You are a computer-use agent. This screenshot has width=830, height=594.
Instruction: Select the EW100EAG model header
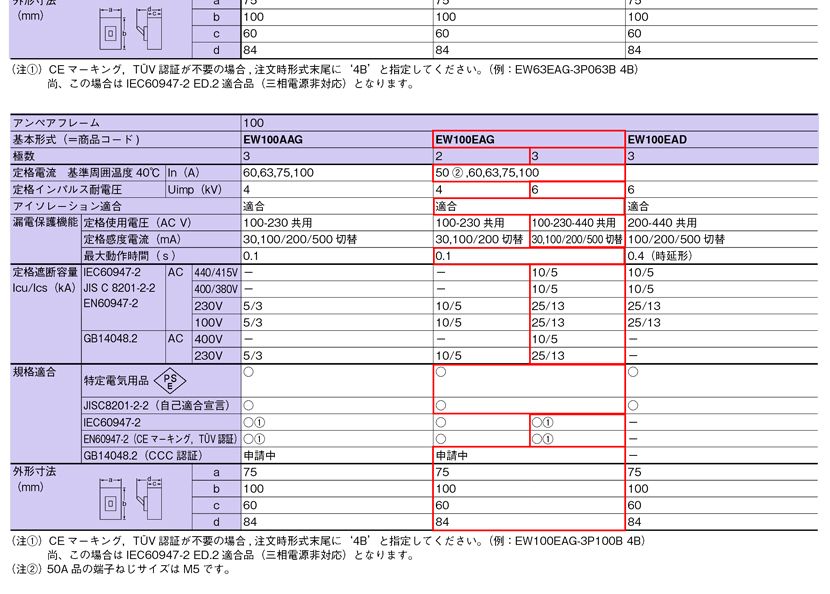(465, 140)
